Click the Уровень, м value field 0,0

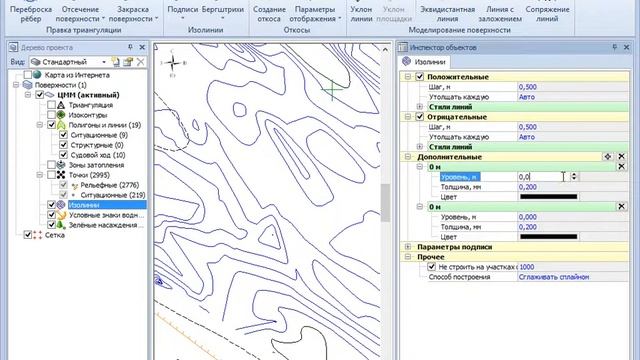point(544,176)
